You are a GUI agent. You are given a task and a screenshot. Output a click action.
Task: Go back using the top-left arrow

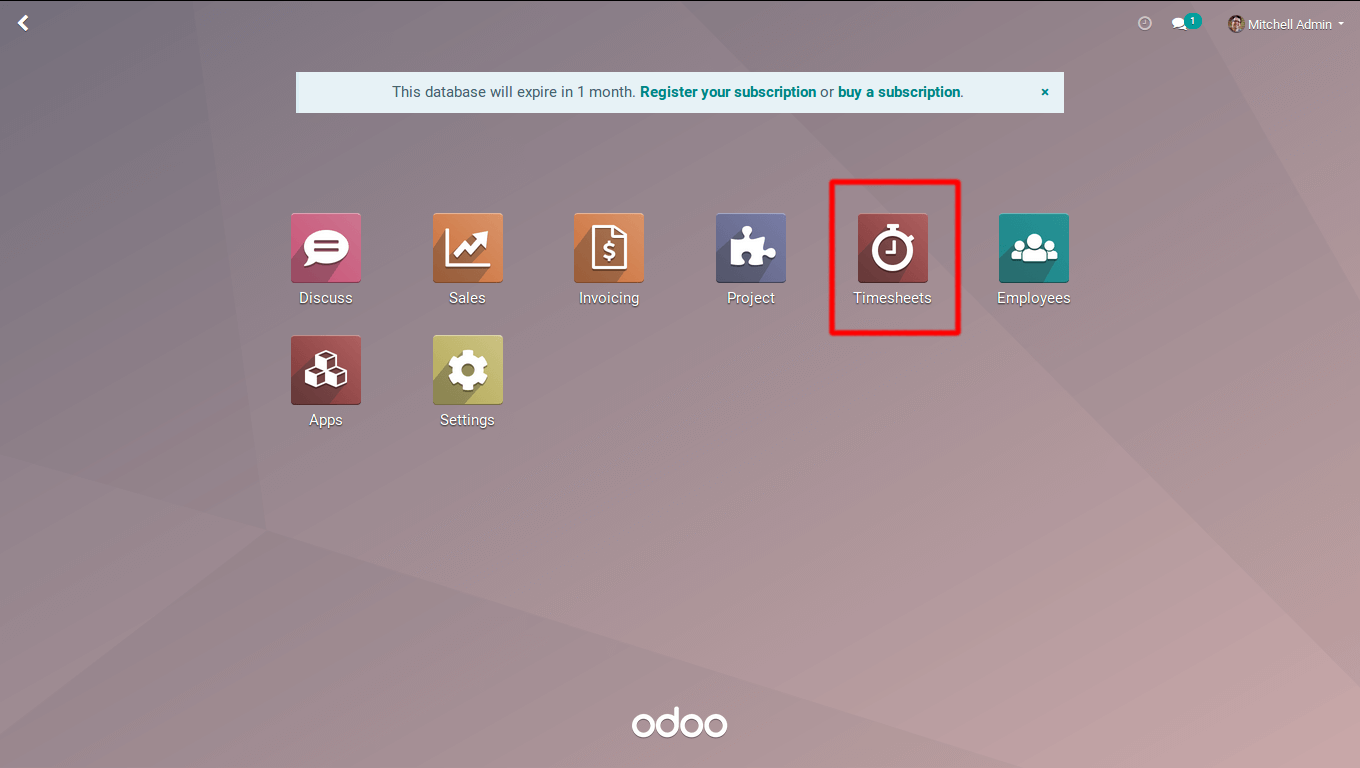tap(23, 22)
